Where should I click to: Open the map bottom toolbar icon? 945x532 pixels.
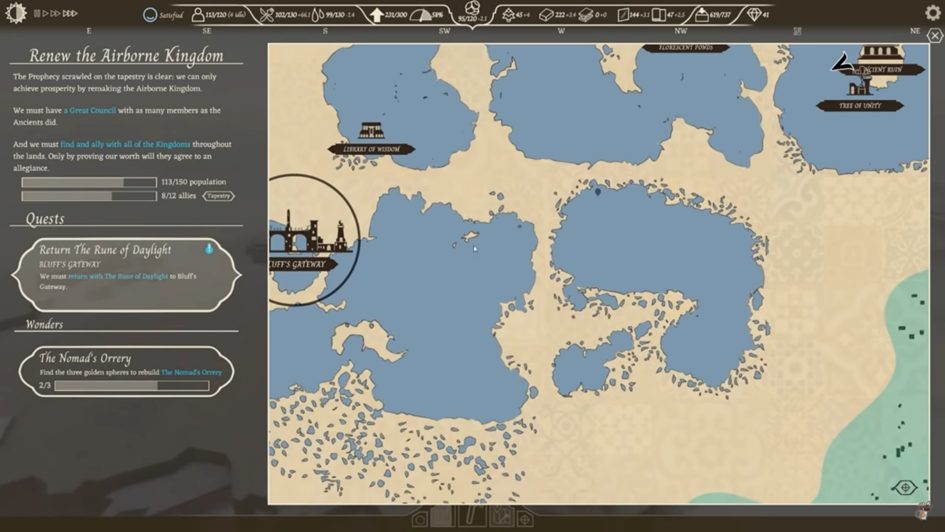point(501,516)
